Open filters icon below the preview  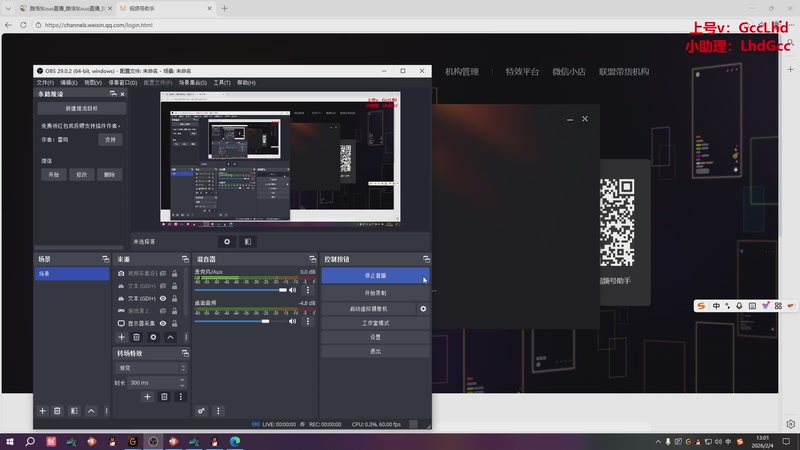point(247,242)
